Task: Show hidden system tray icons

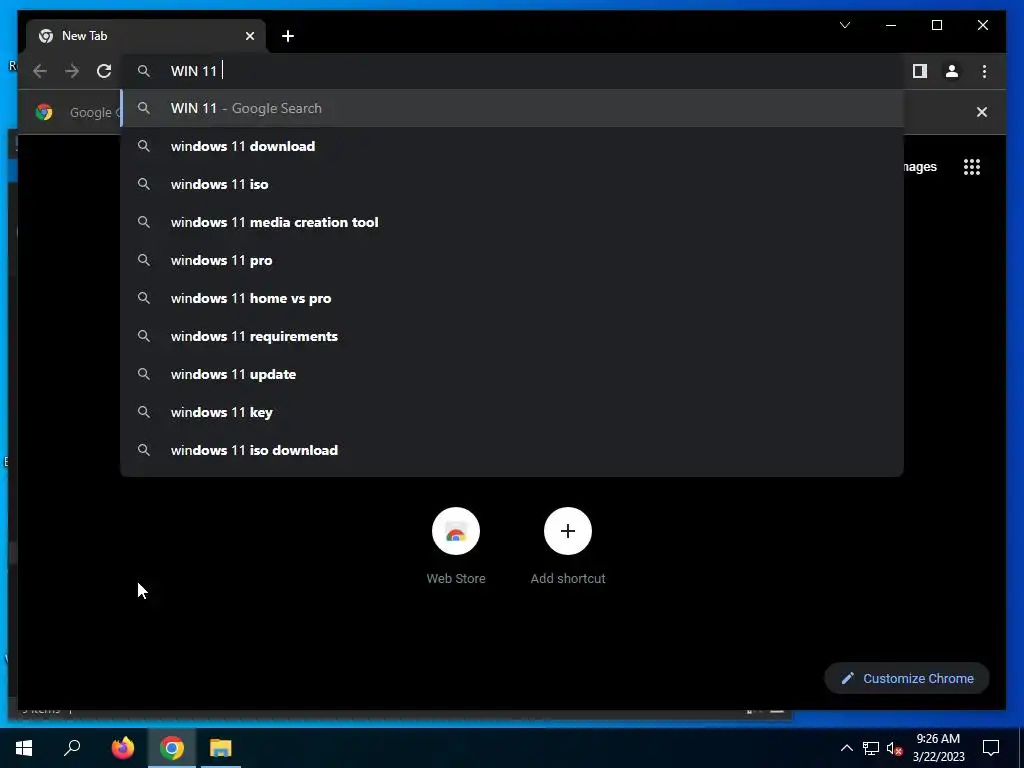Action: pyautogui.click(x=846, y=748)
